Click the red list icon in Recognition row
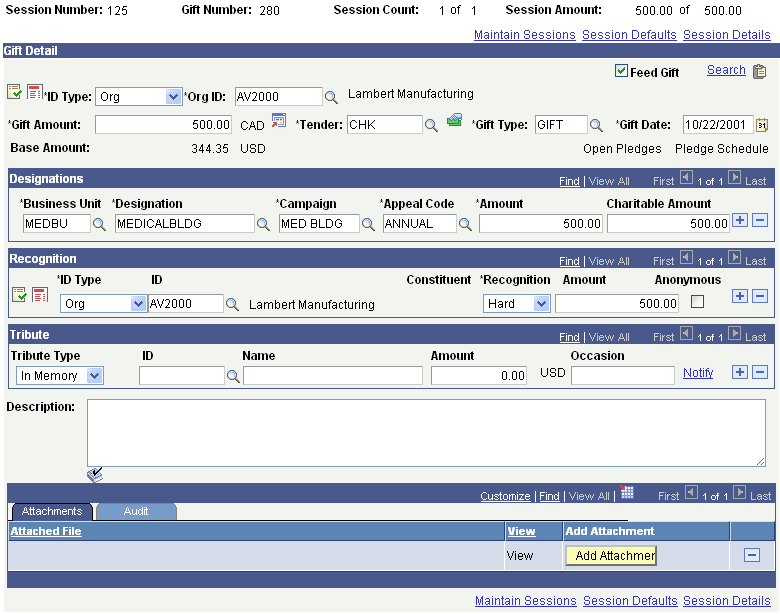The width and height of the screenshot is (780, 614). coord(40,295)
